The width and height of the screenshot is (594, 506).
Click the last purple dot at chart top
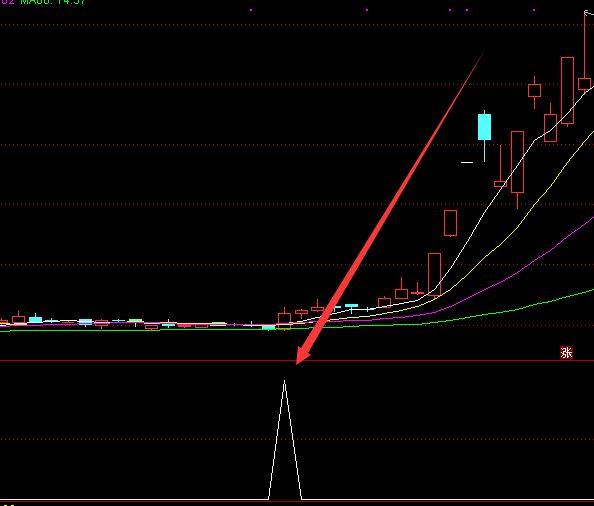pos(534,10)
